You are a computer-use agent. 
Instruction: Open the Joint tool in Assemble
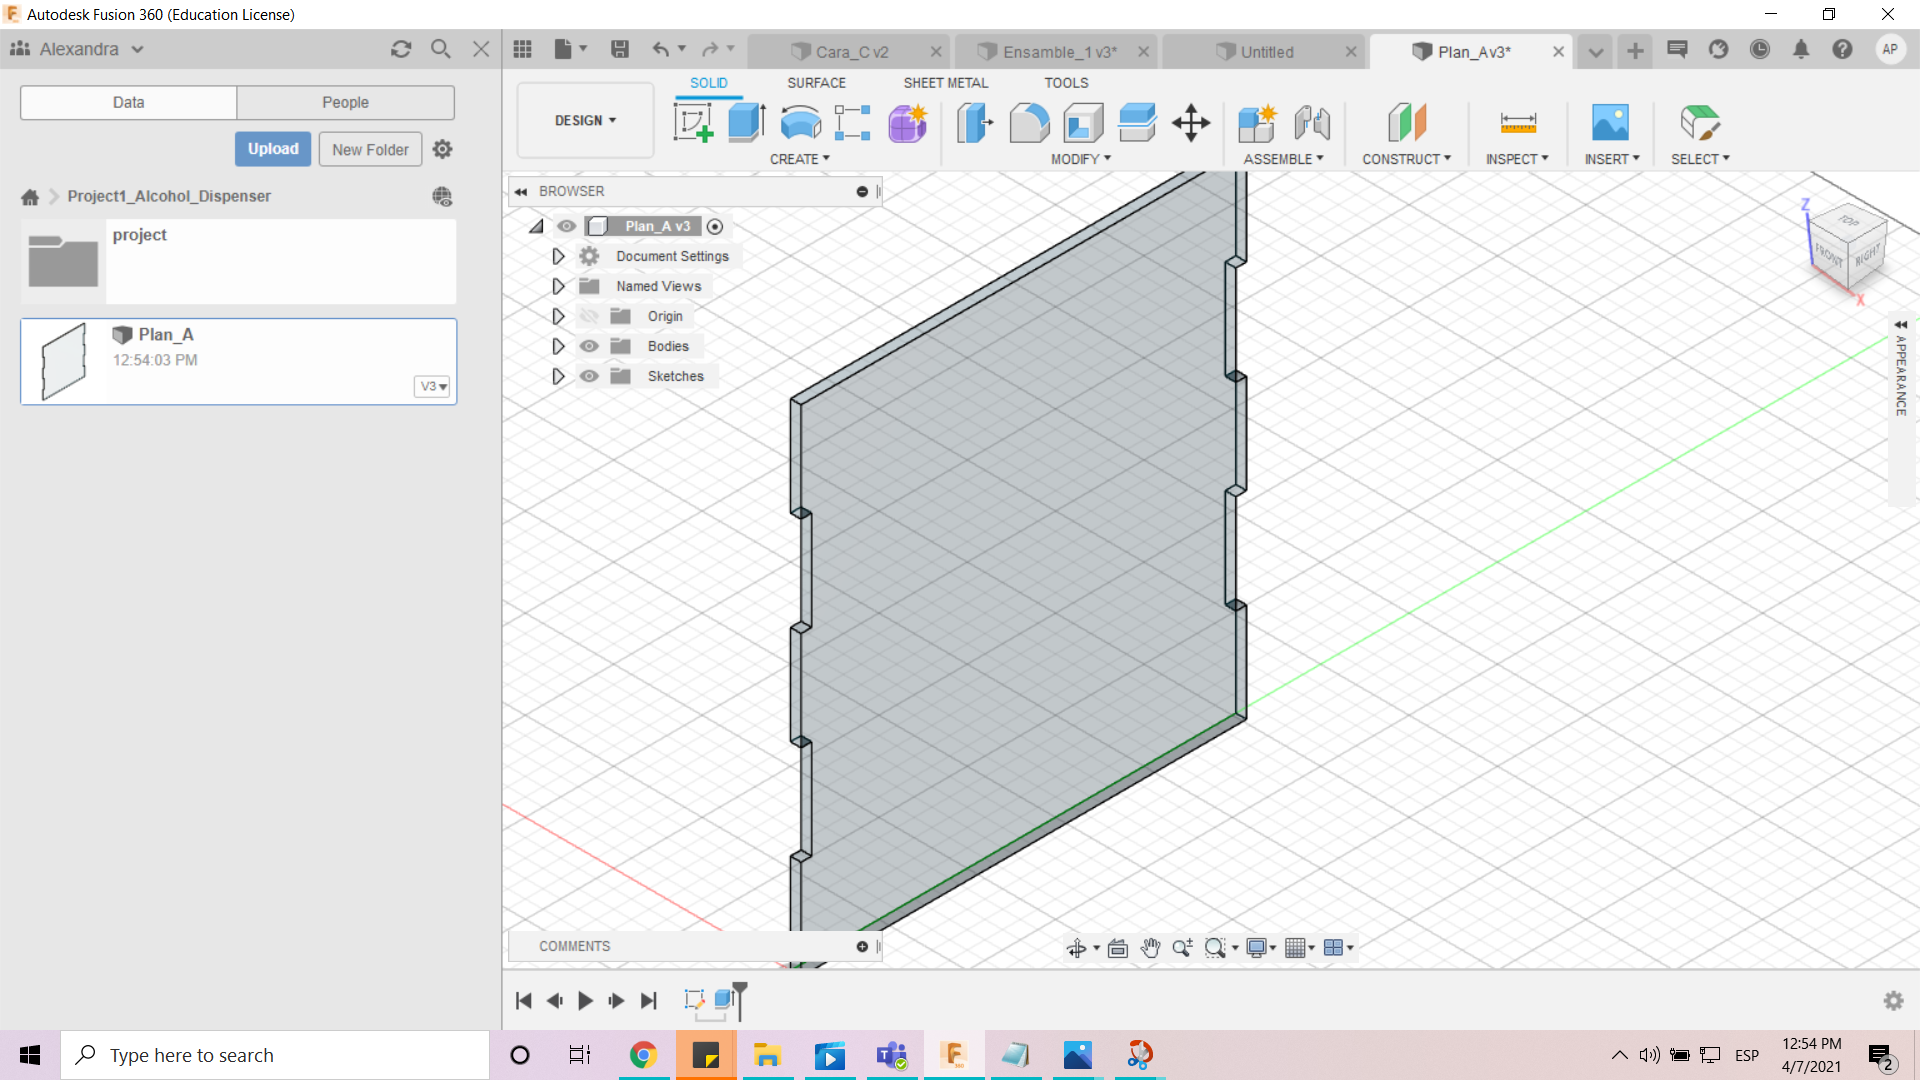[1311, 124]
